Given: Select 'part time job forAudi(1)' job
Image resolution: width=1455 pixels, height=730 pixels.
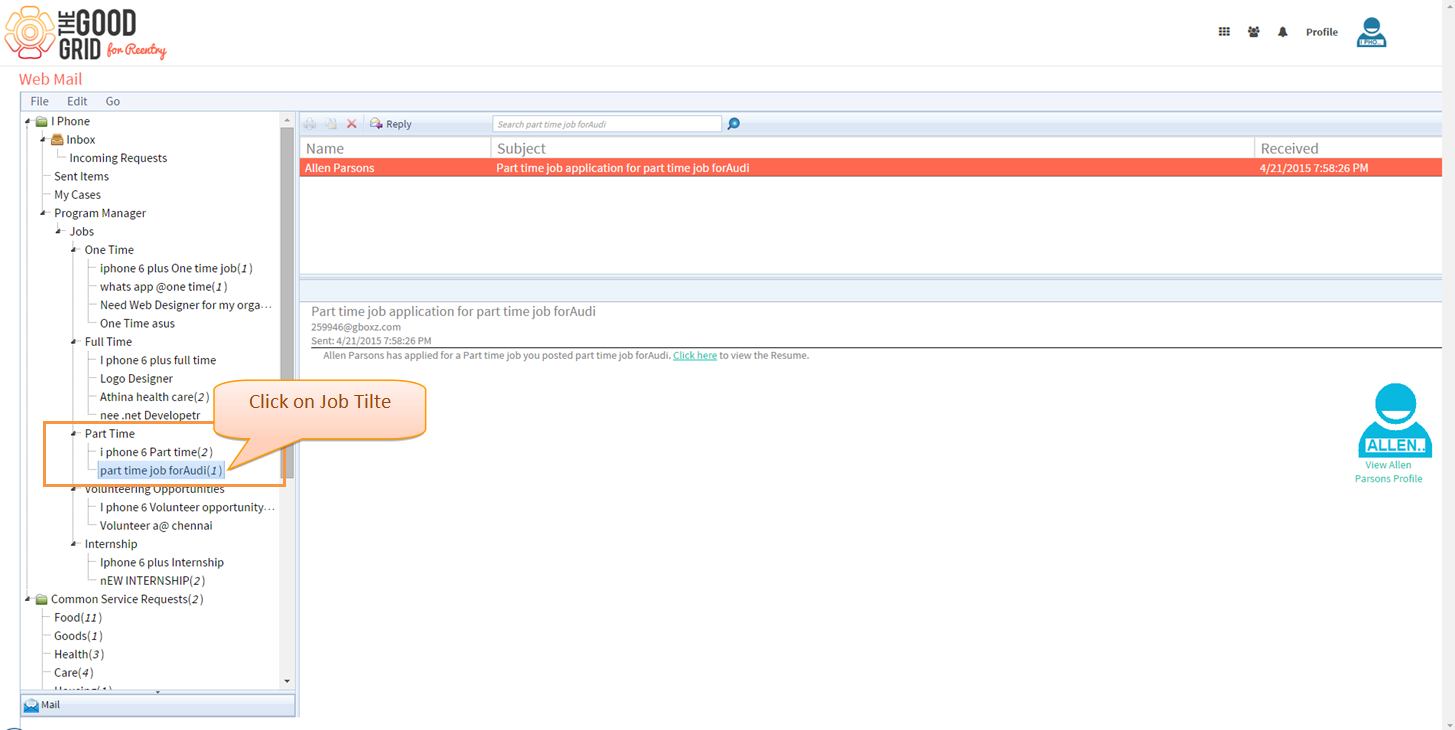Looking at the screenshot, I should (161, 471).
